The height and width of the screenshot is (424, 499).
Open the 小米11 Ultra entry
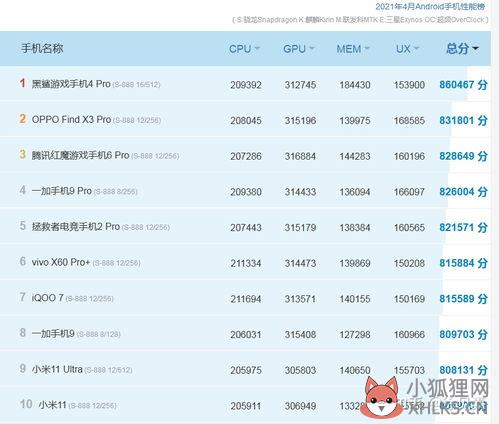point(57,369)
